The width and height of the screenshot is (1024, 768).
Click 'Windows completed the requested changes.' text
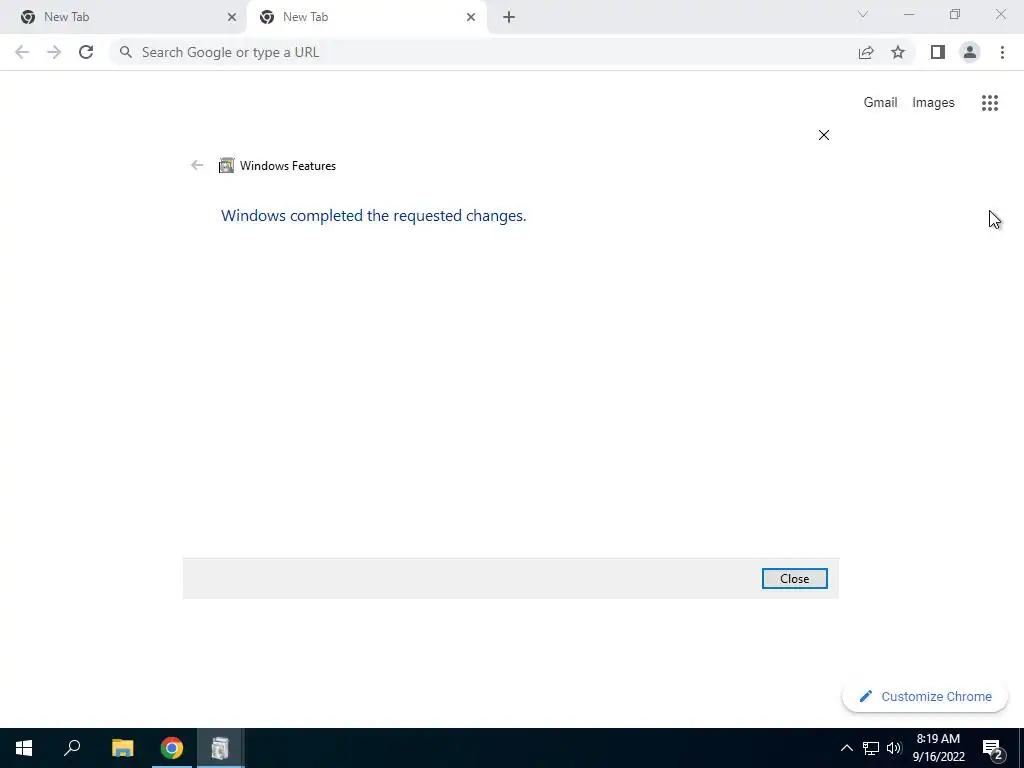tap(374, 216)
